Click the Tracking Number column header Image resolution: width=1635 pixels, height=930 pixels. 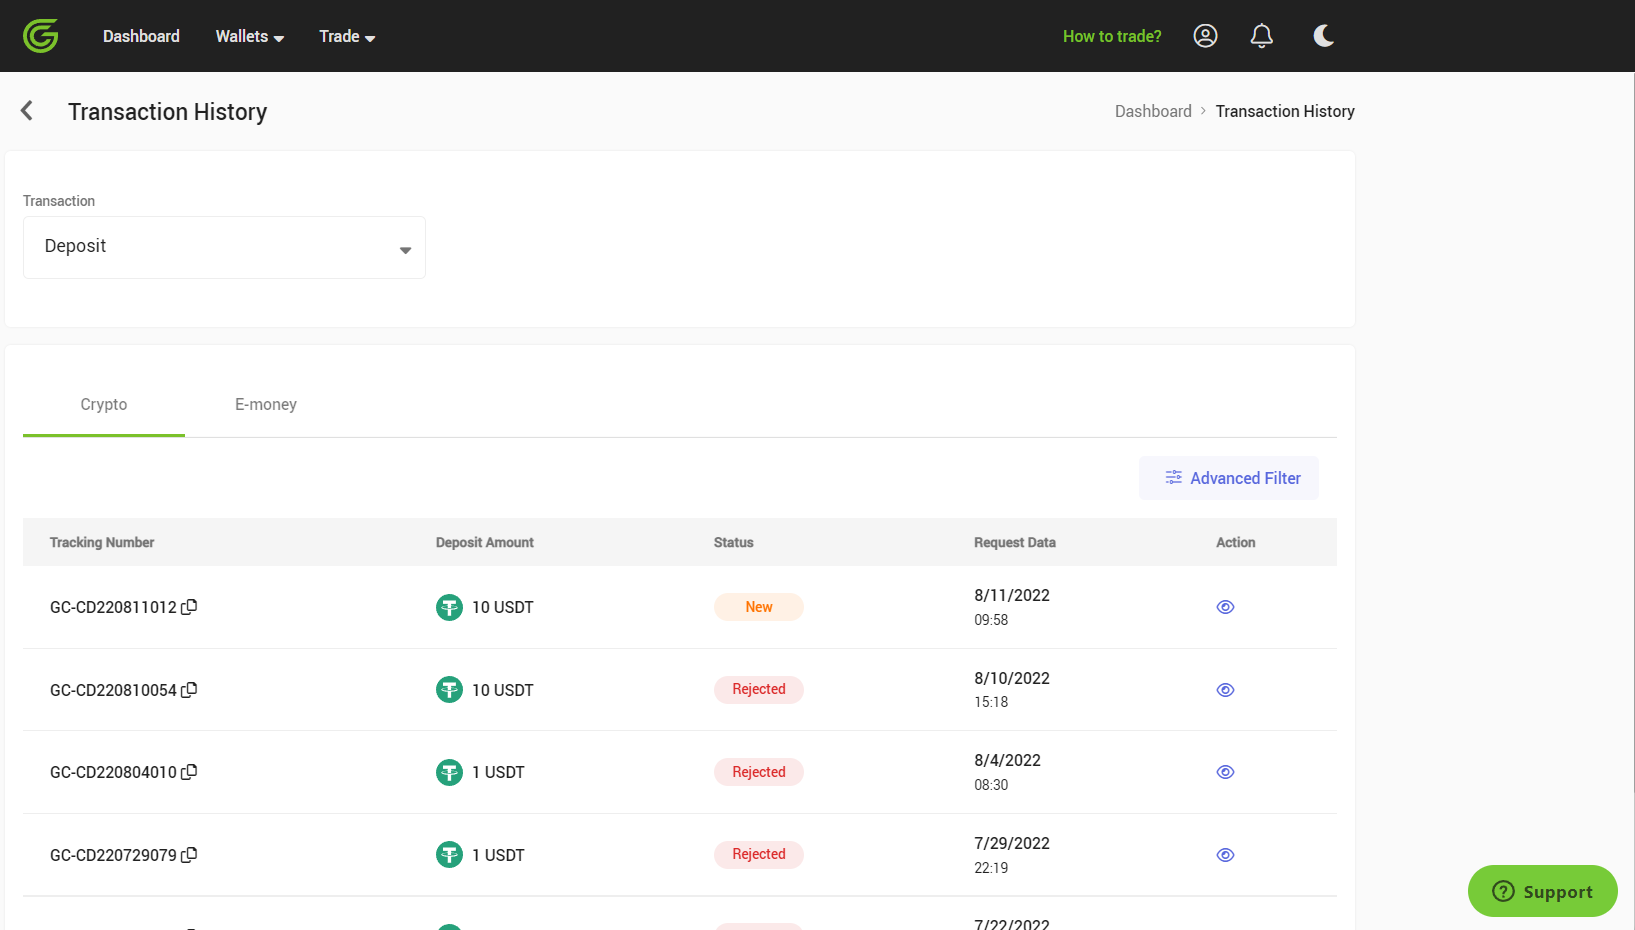click(102, 542)
